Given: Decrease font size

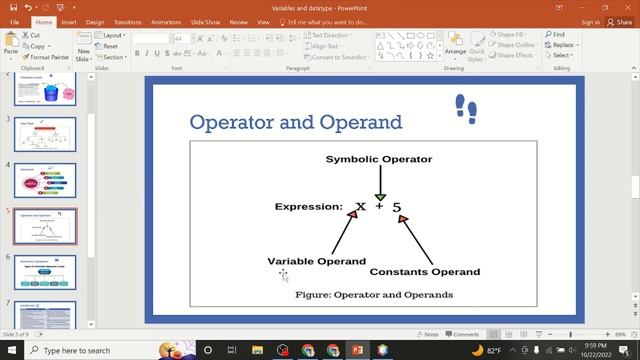Looking at the screenshot, I should [x=211, y=39].
